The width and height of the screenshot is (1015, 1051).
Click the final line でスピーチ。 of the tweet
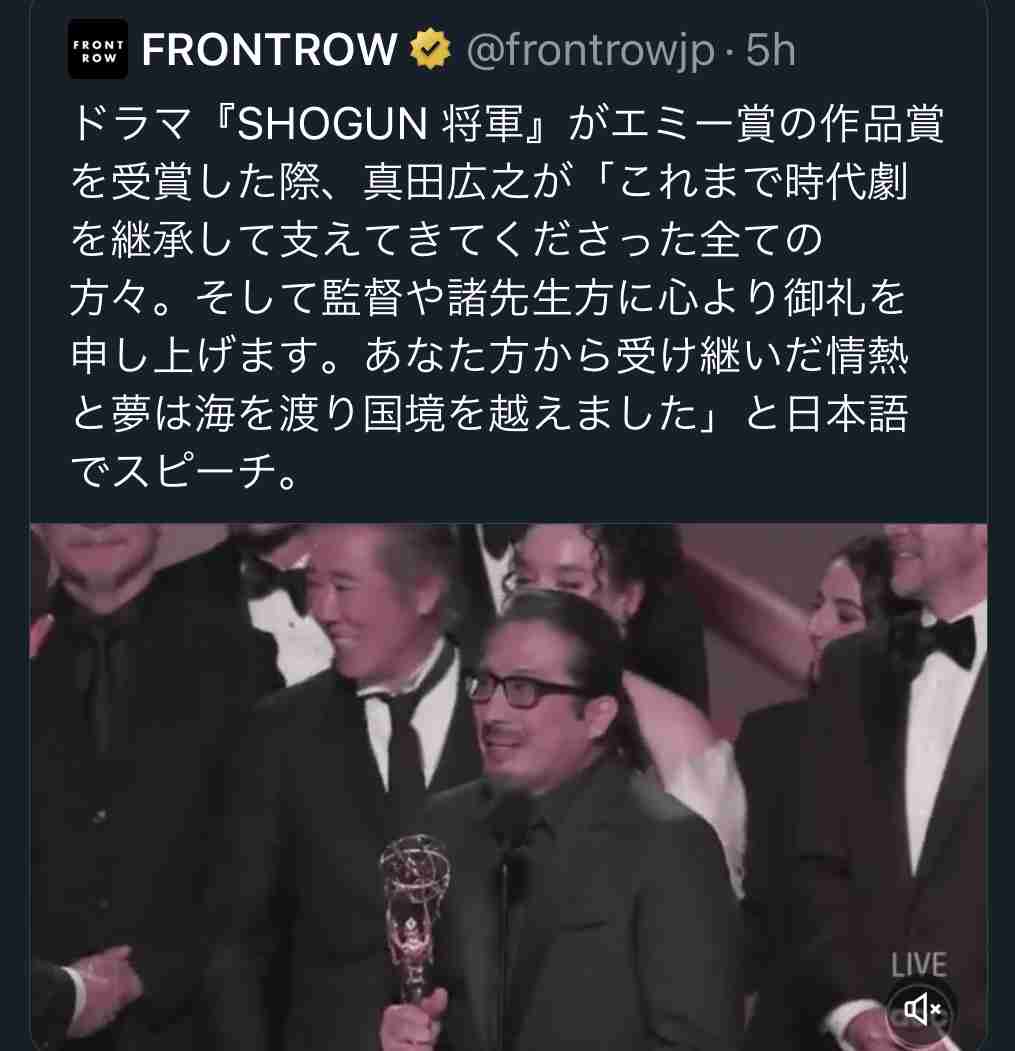(184, 472)
